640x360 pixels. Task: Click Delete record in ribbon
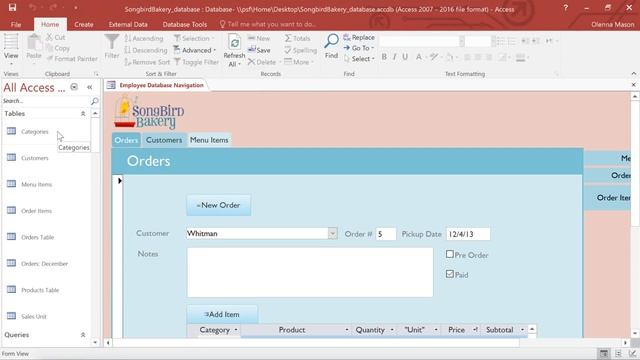click(262, 62)
